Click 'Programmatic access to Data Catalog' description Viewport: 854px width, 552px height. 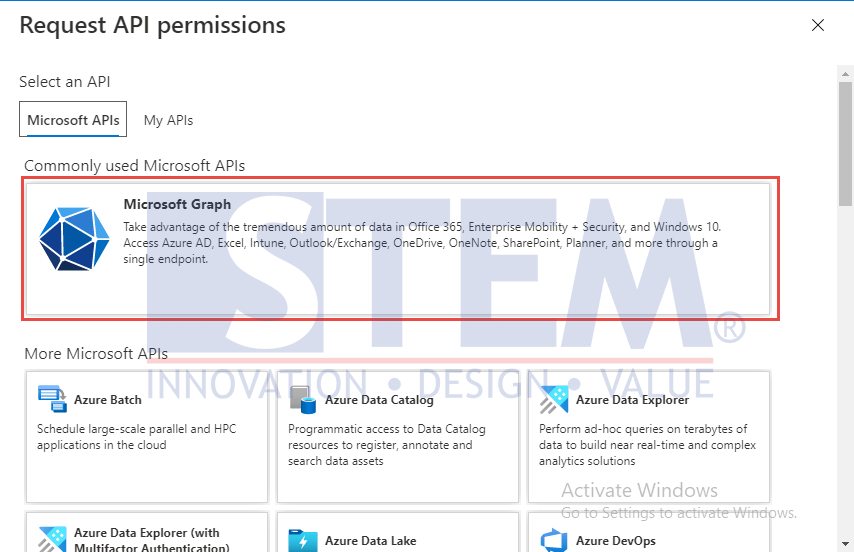pyautogui.click(x=387, y=445)
